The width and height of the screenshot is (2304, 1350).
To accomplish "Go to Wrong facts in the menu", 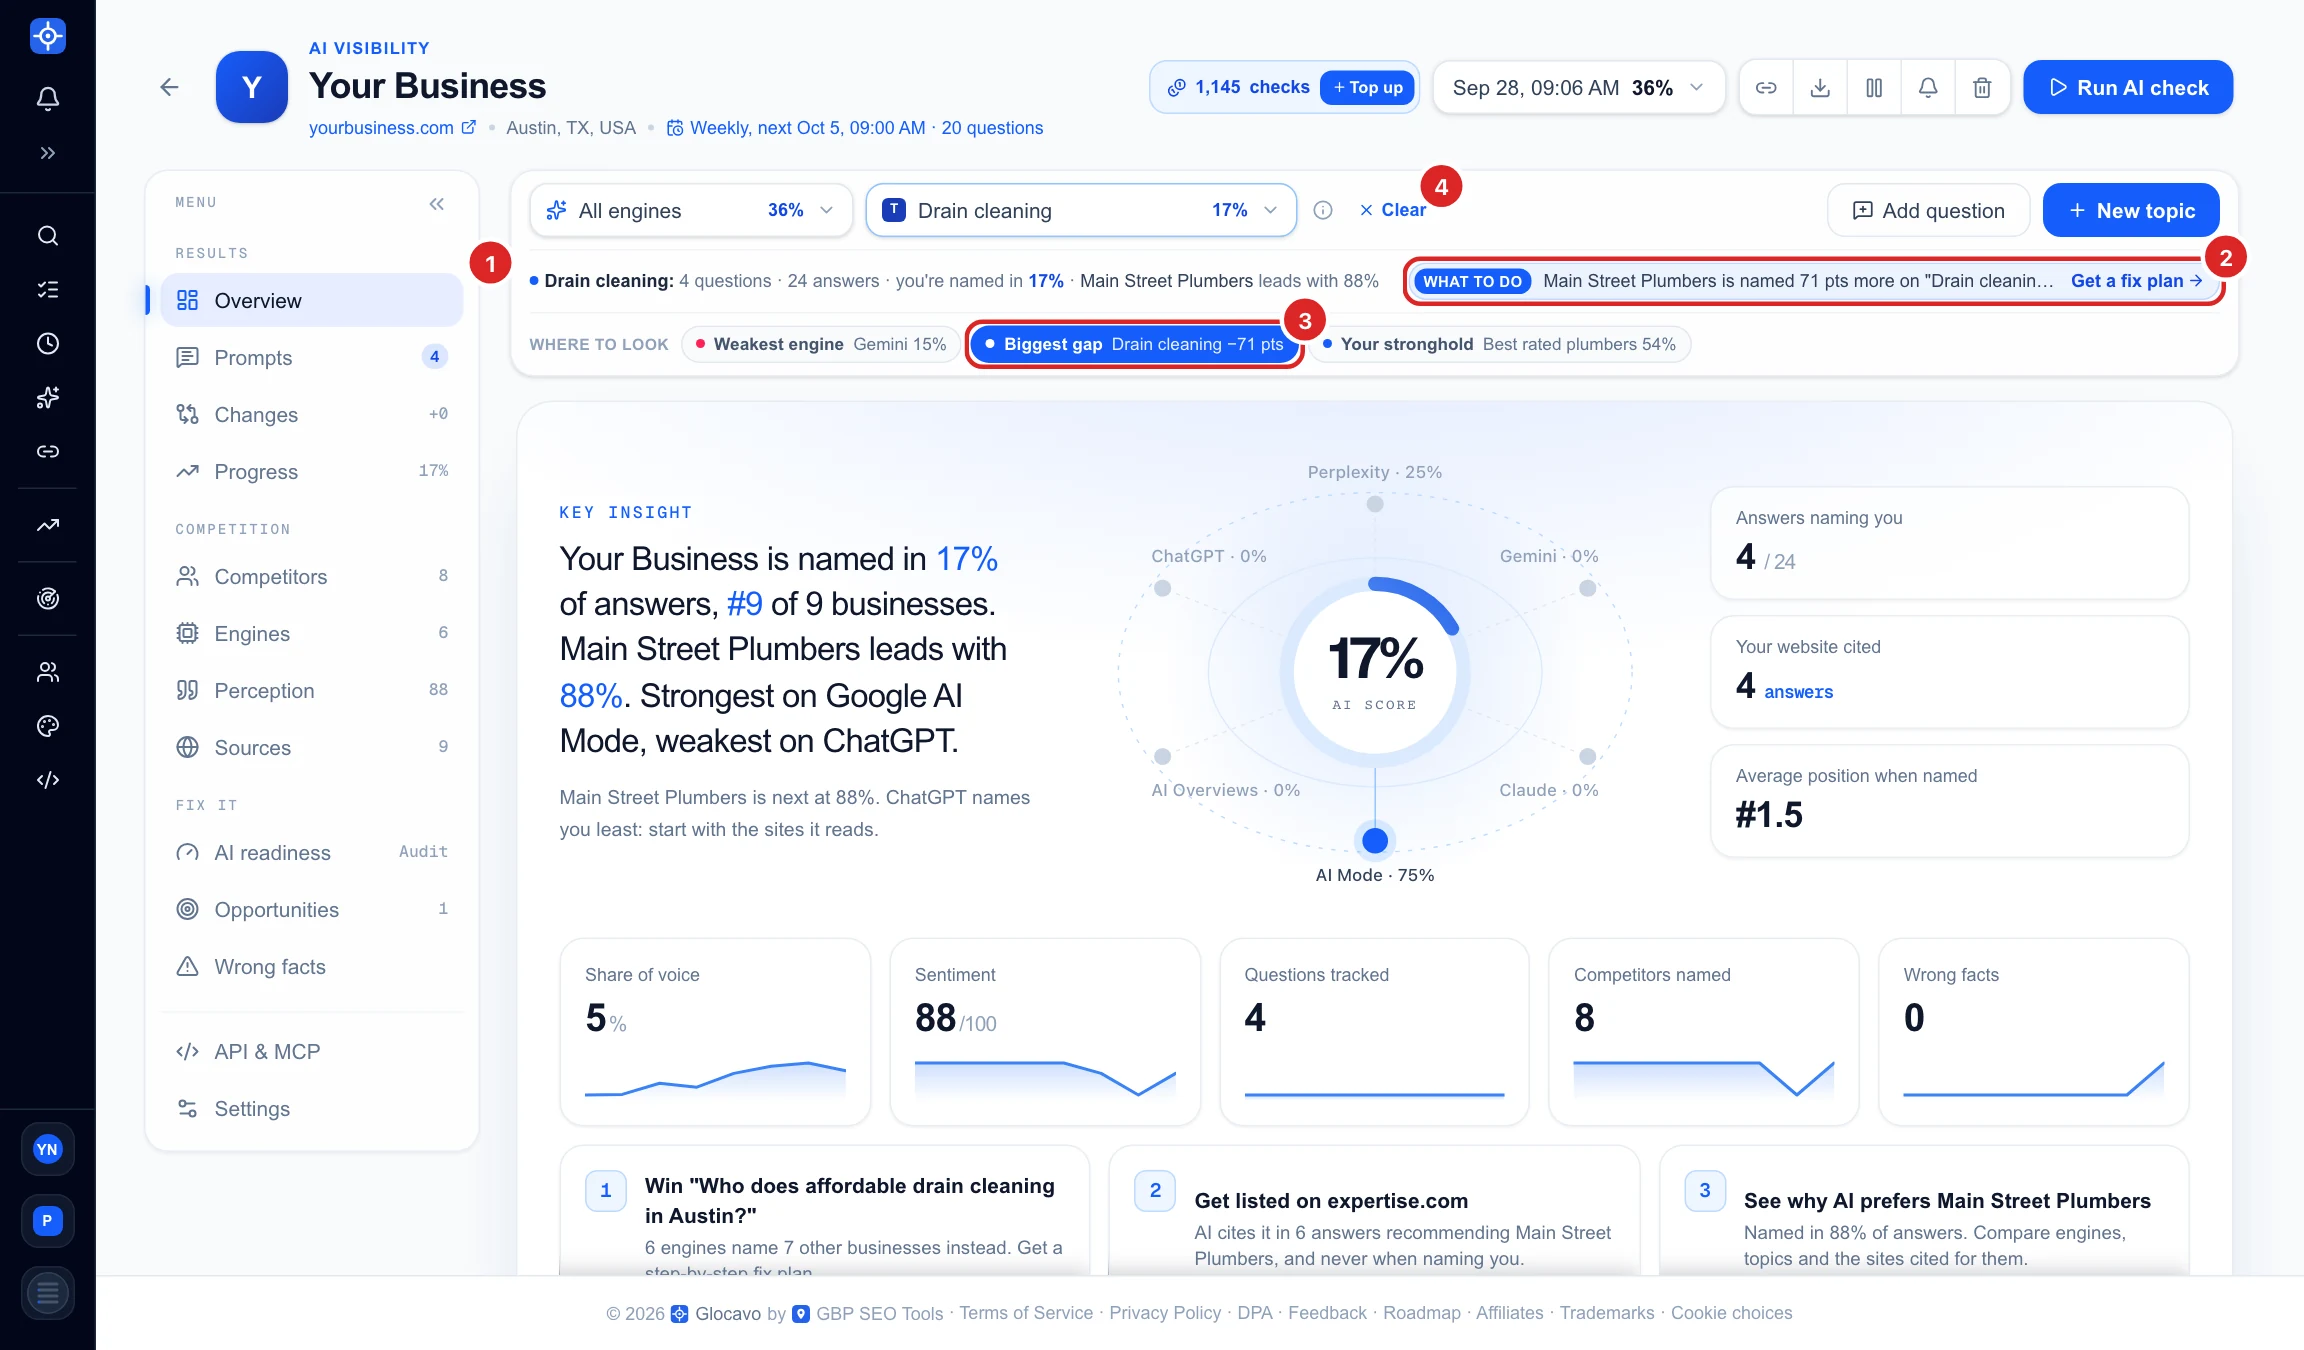I will (312, 967).
